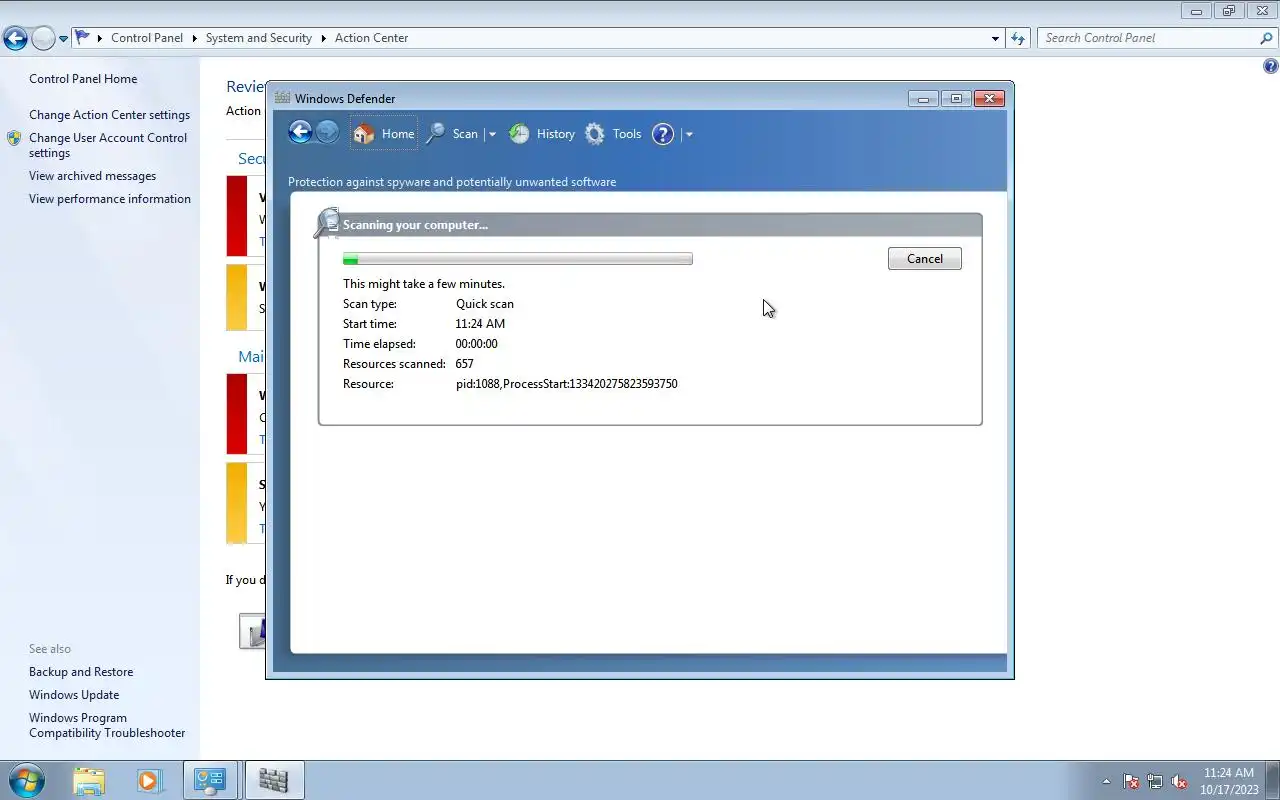
Task: Go back in Windows Defender
Action: [x=300, y=132]
